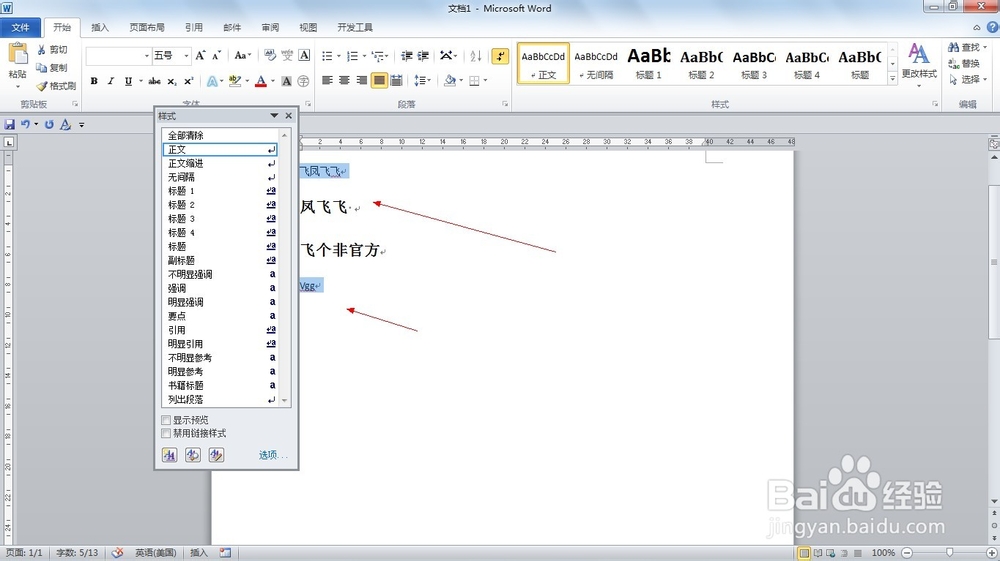Apply subscript formatting
1000x561 pixels.
tap(172, 81)
